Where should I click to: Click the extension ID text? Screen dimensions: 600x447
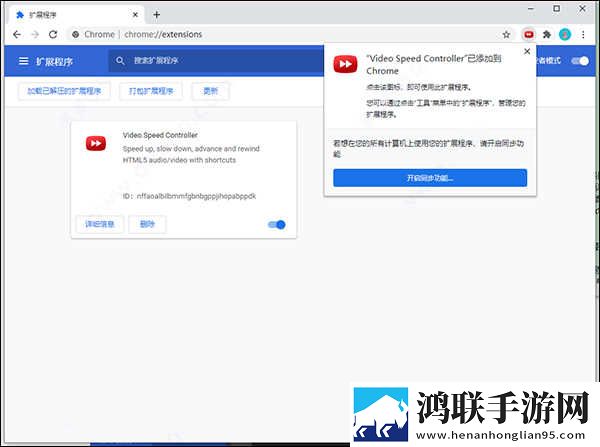[189, 196]
